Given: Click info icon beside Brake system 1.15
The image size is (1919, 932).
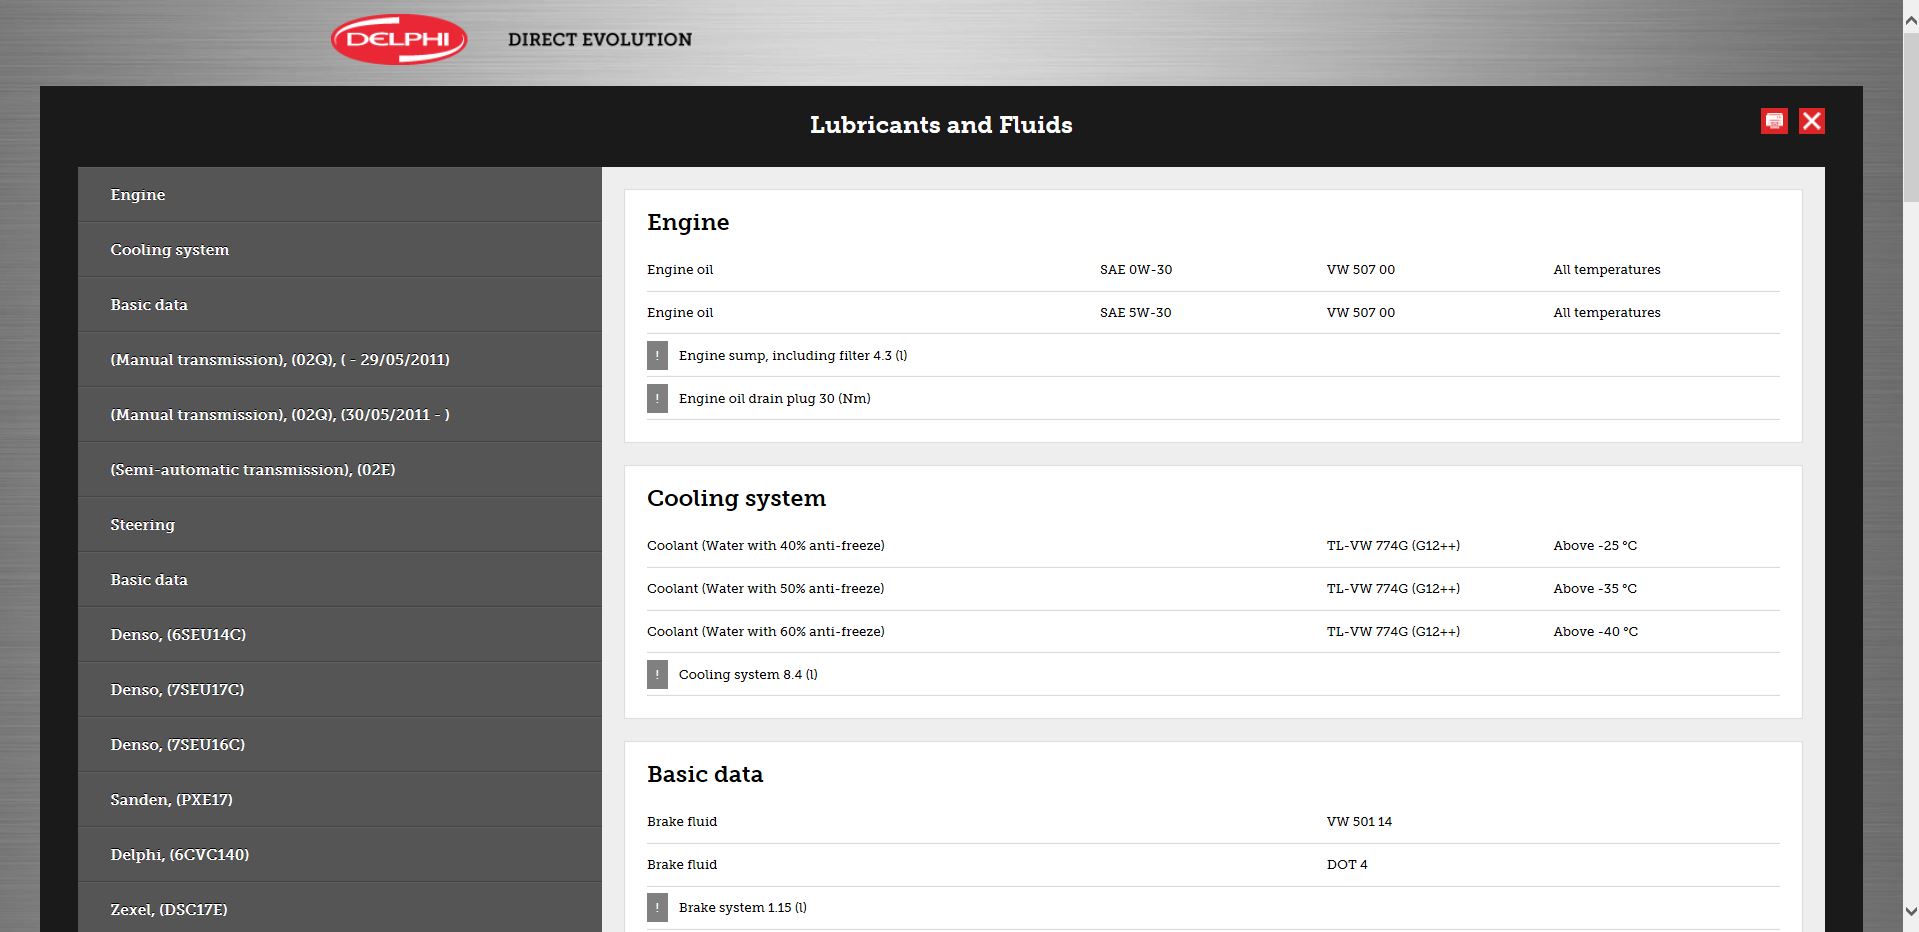Looking at the screenshot, I should point(657,907).
